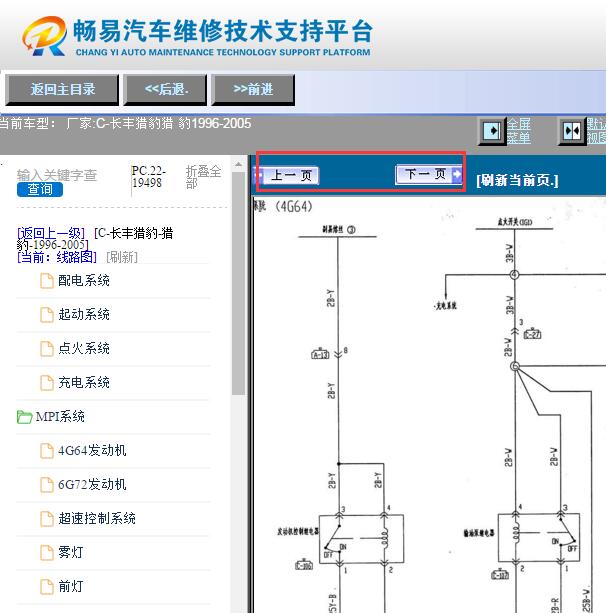Click the page icon beside 雾灯

[47, 553]
